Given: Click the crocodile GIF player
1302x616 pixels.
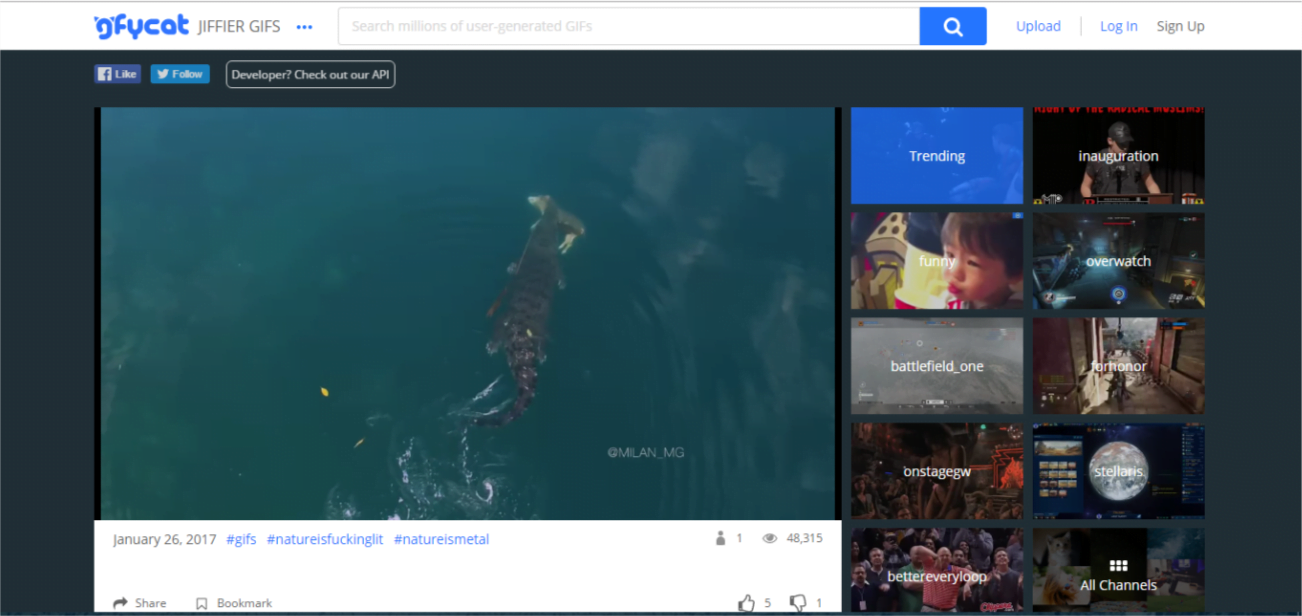Looking at the screenshot, I should [x=468, y=313].
